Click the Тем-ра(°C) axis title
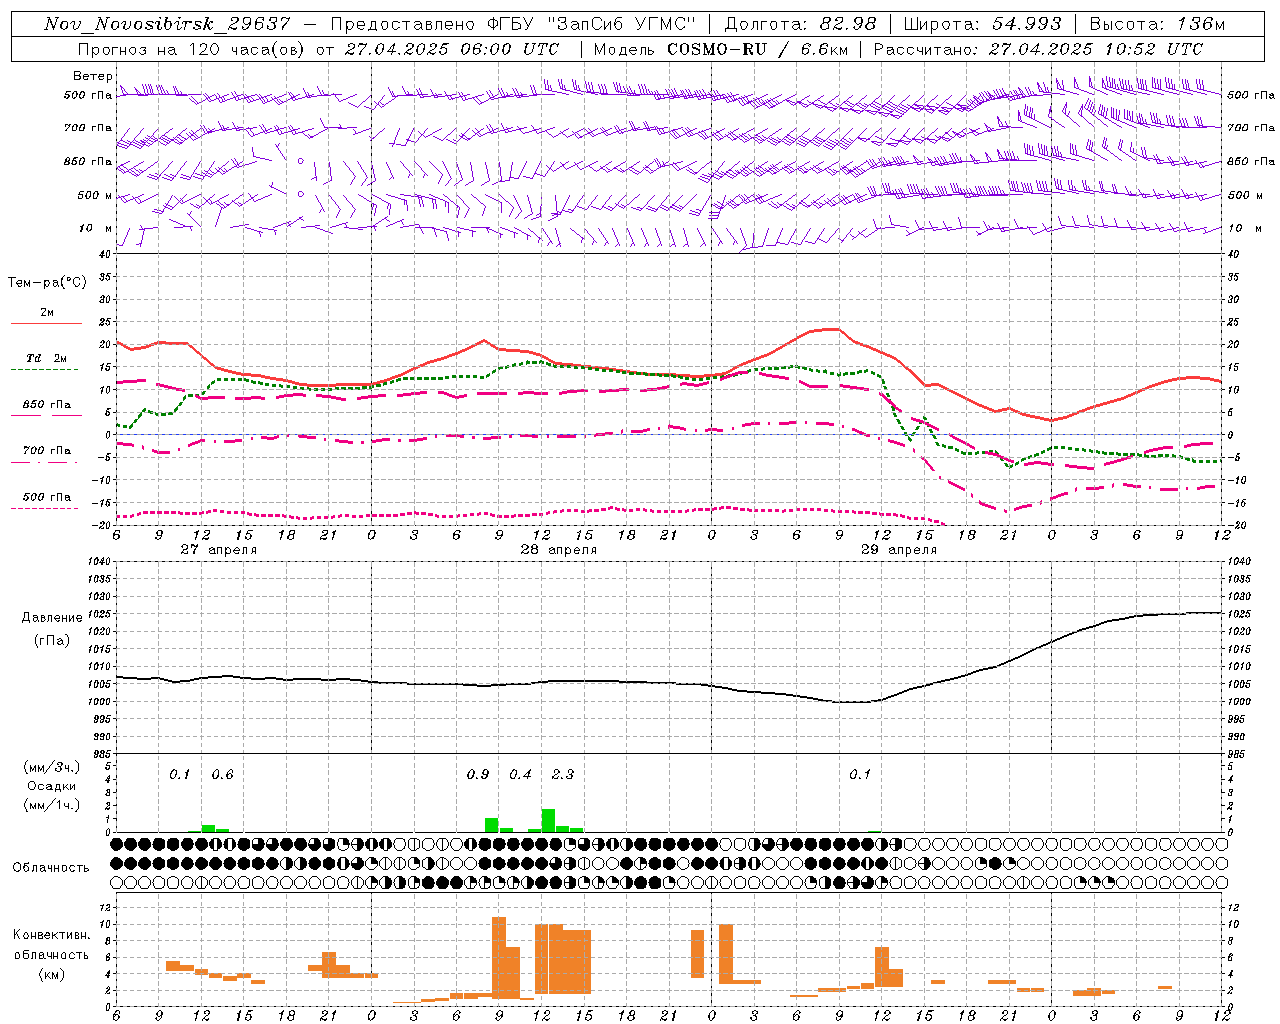This screenshot has width=1280, height=1024. coord(47,282)
